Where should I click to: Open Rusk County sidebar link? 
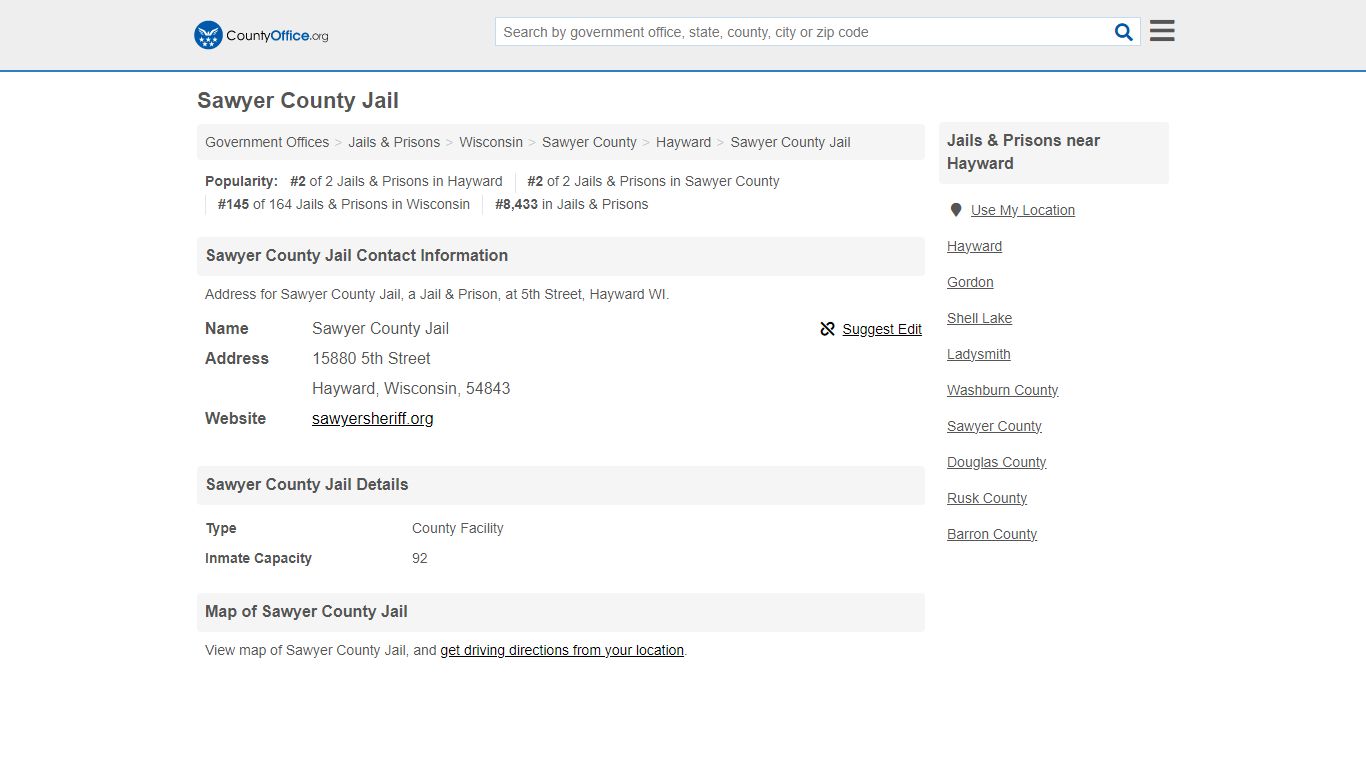[987, 498]
